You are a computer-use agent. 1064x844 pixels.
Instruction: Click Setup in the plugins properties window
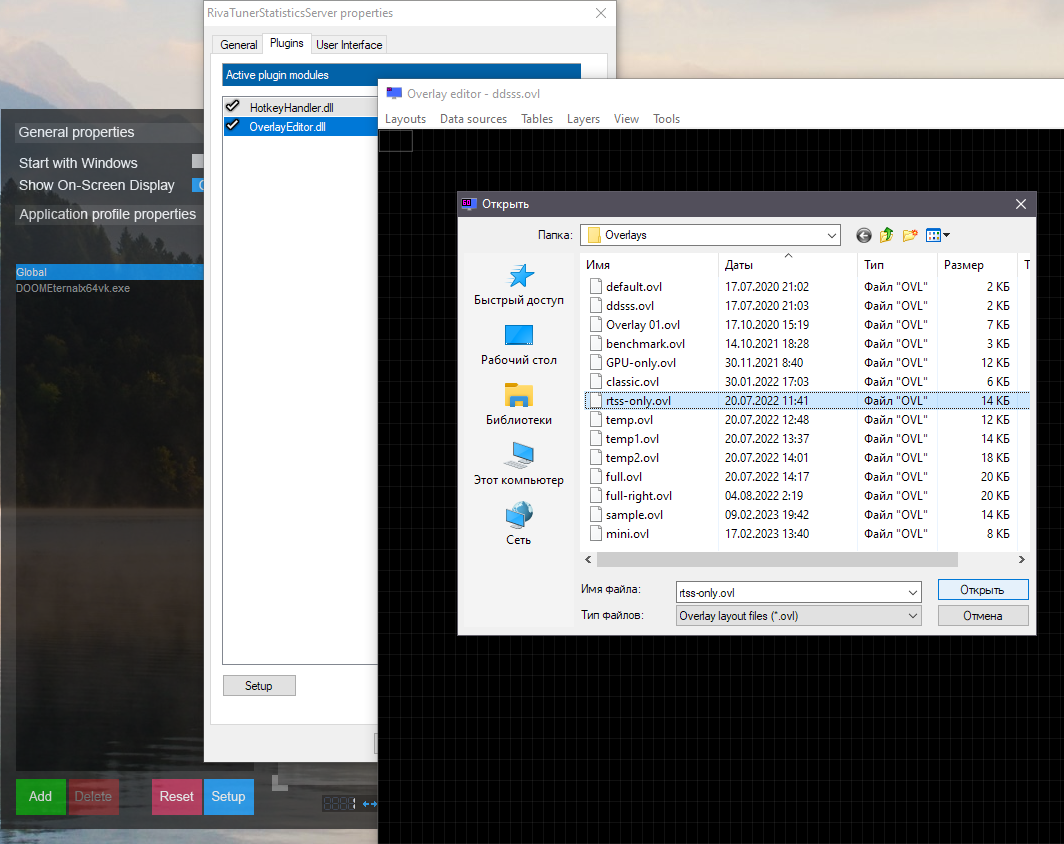(259, 685)
